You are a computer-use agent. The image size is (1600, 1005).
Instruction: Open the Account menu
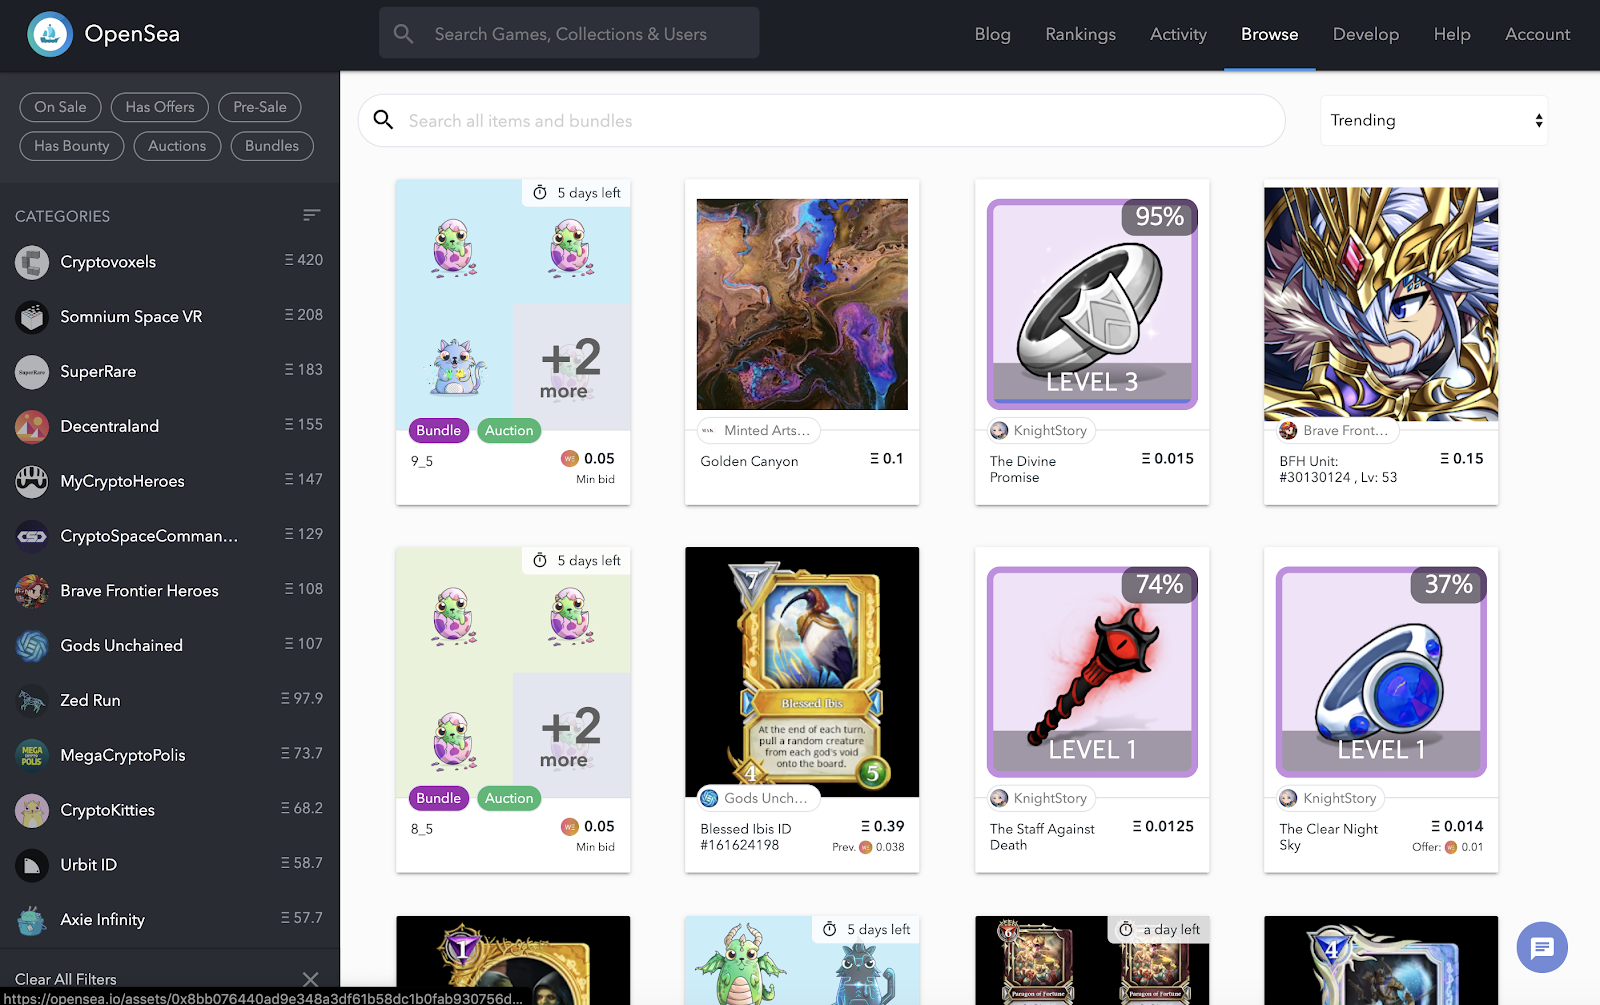tap(1537, 34)
